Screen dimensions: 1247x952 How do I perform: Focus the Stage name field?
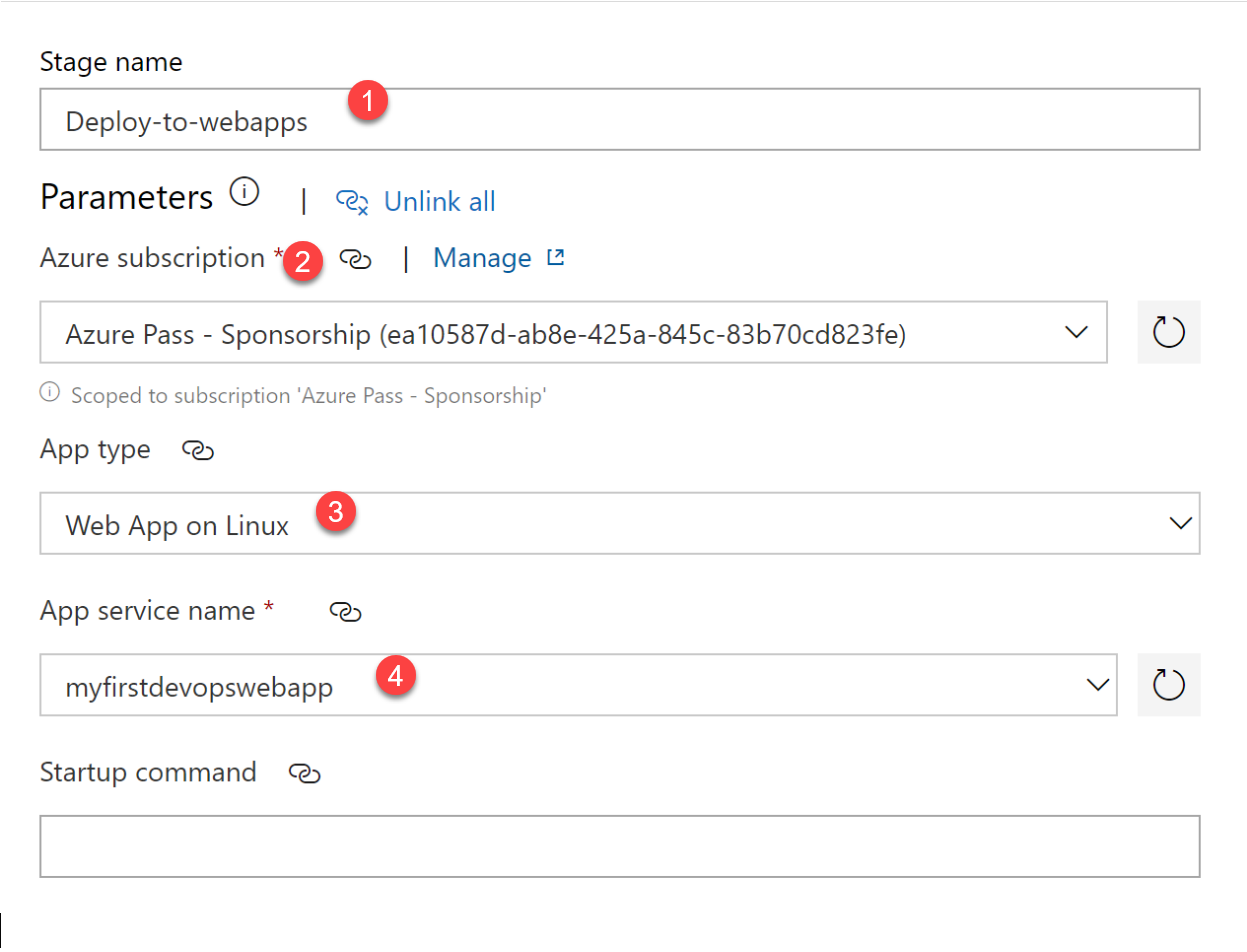(x=619, y=120)
